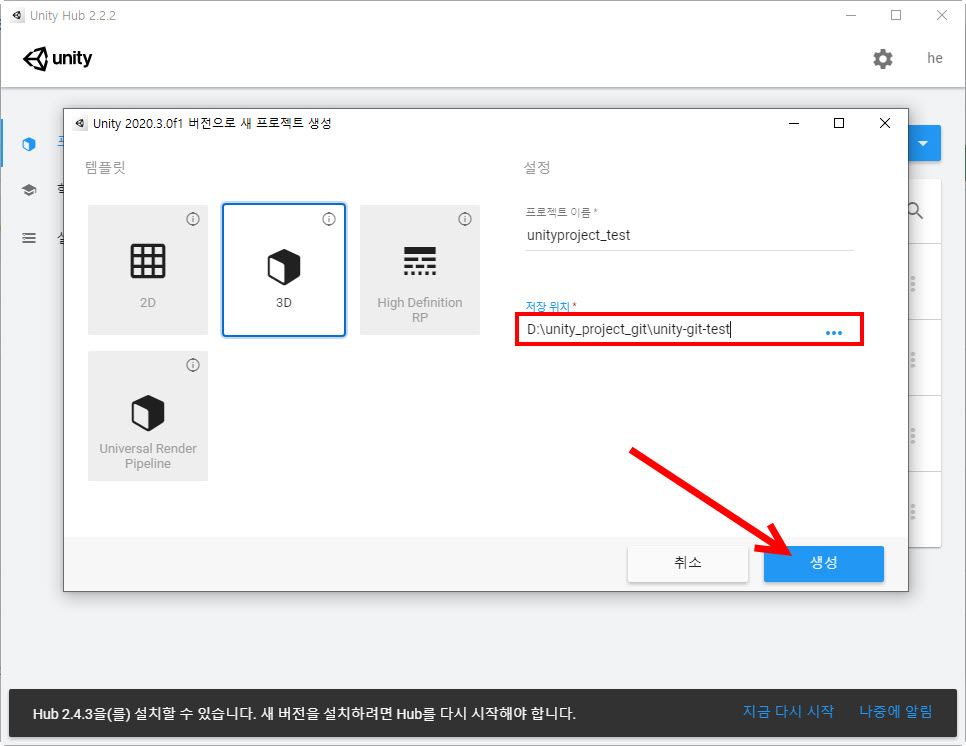Choose the High Definition RP template

coord(420,270)
